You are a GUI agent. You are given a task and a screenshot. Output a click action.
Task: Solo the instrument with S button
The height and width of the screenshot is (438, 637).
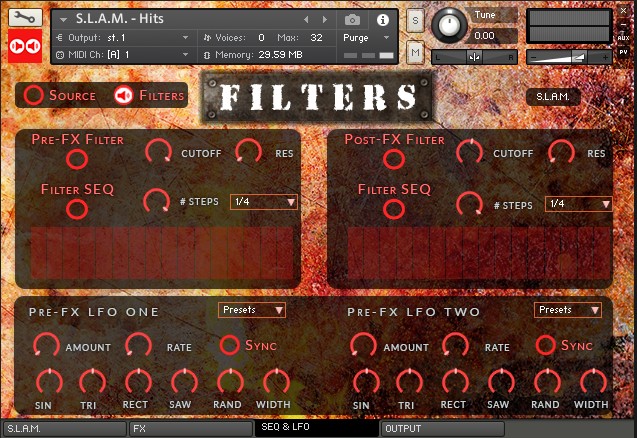pos(415,20)
